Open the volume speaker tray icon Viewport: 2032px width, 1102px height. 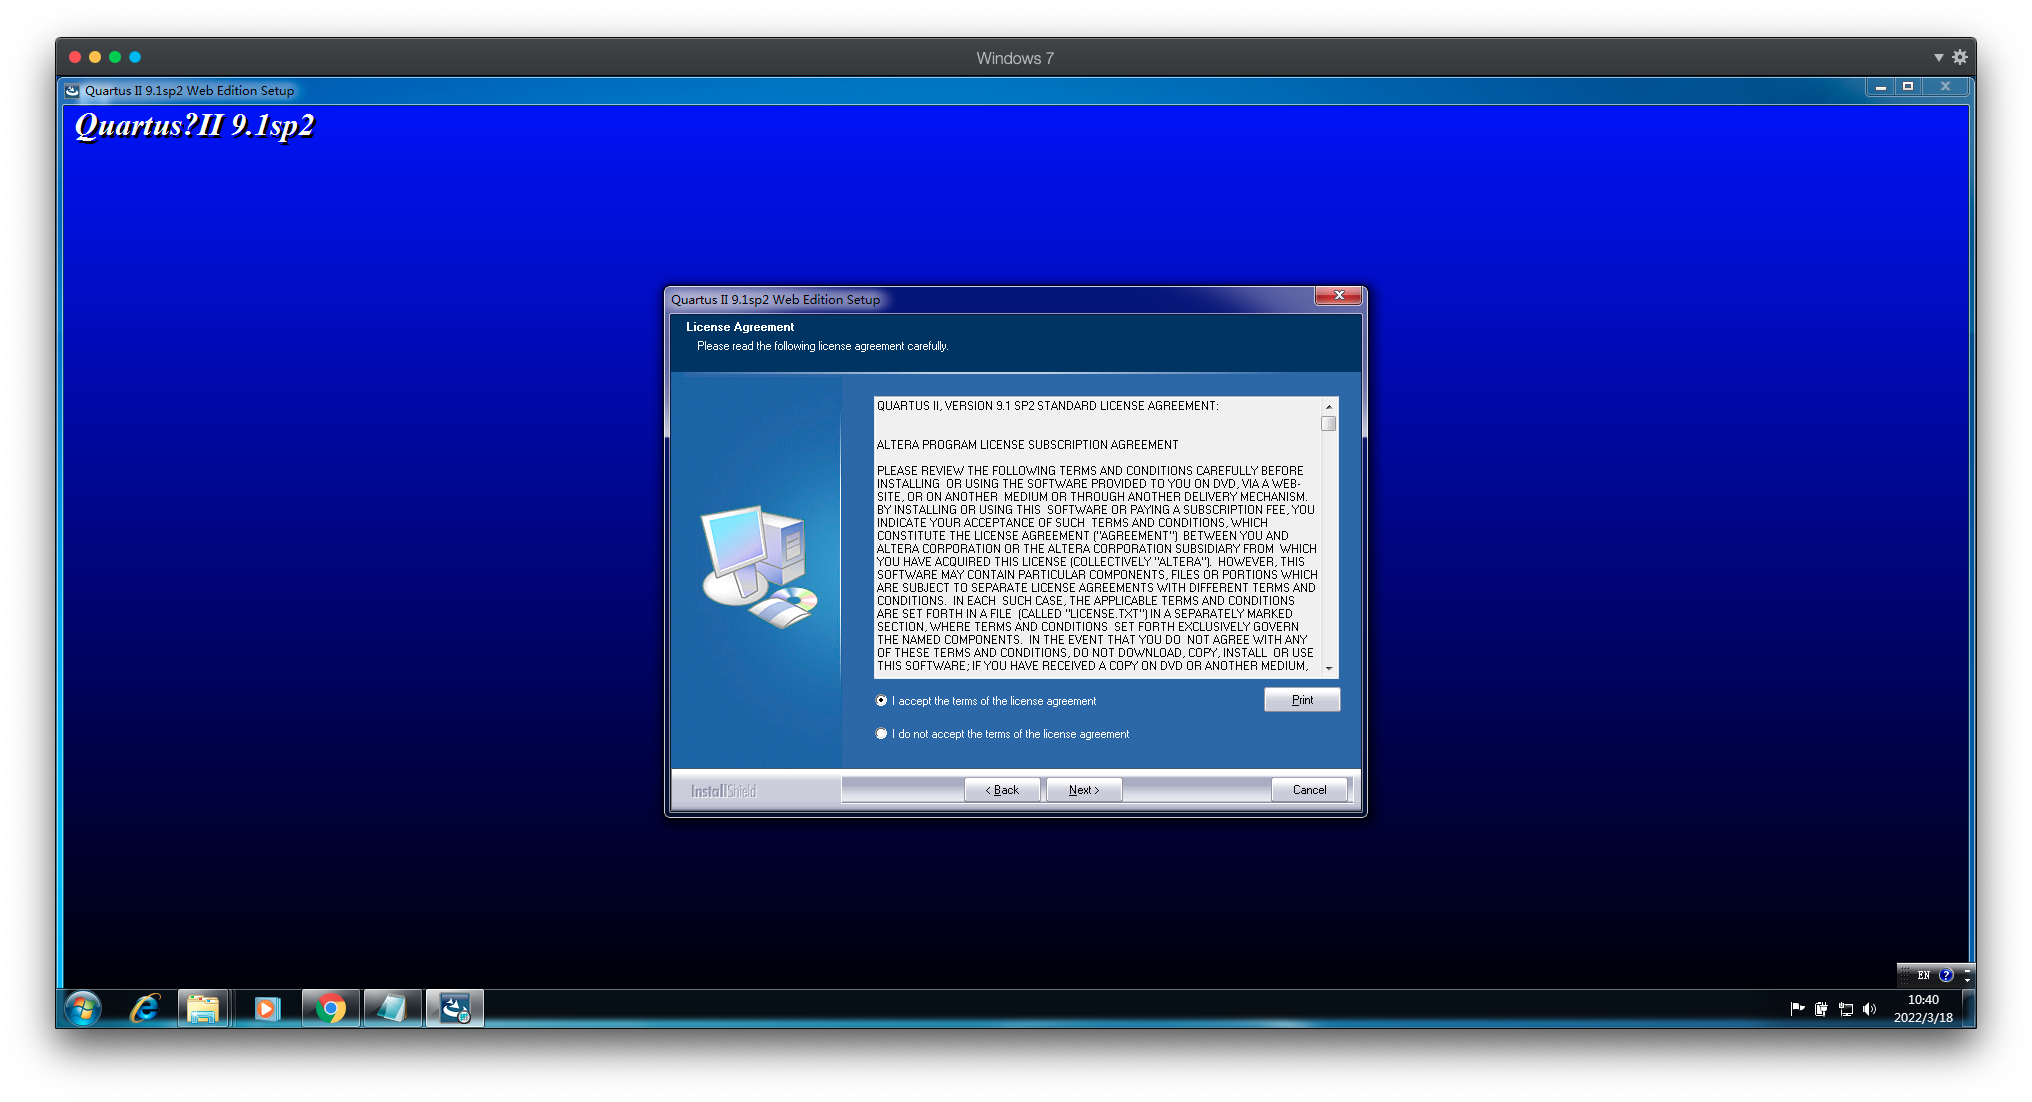tap(1870, 1009)
